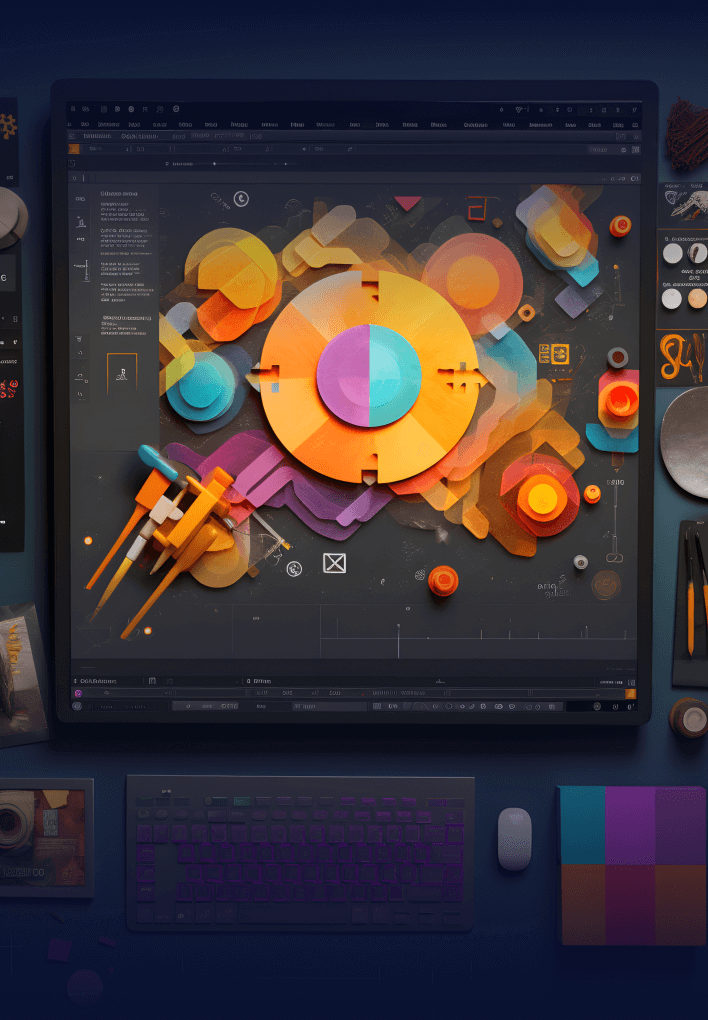708x1020 pixels.
Task: Toggle the small gray knob on canvas right edge
Action: pyautogui.click(x=617, y=356)
